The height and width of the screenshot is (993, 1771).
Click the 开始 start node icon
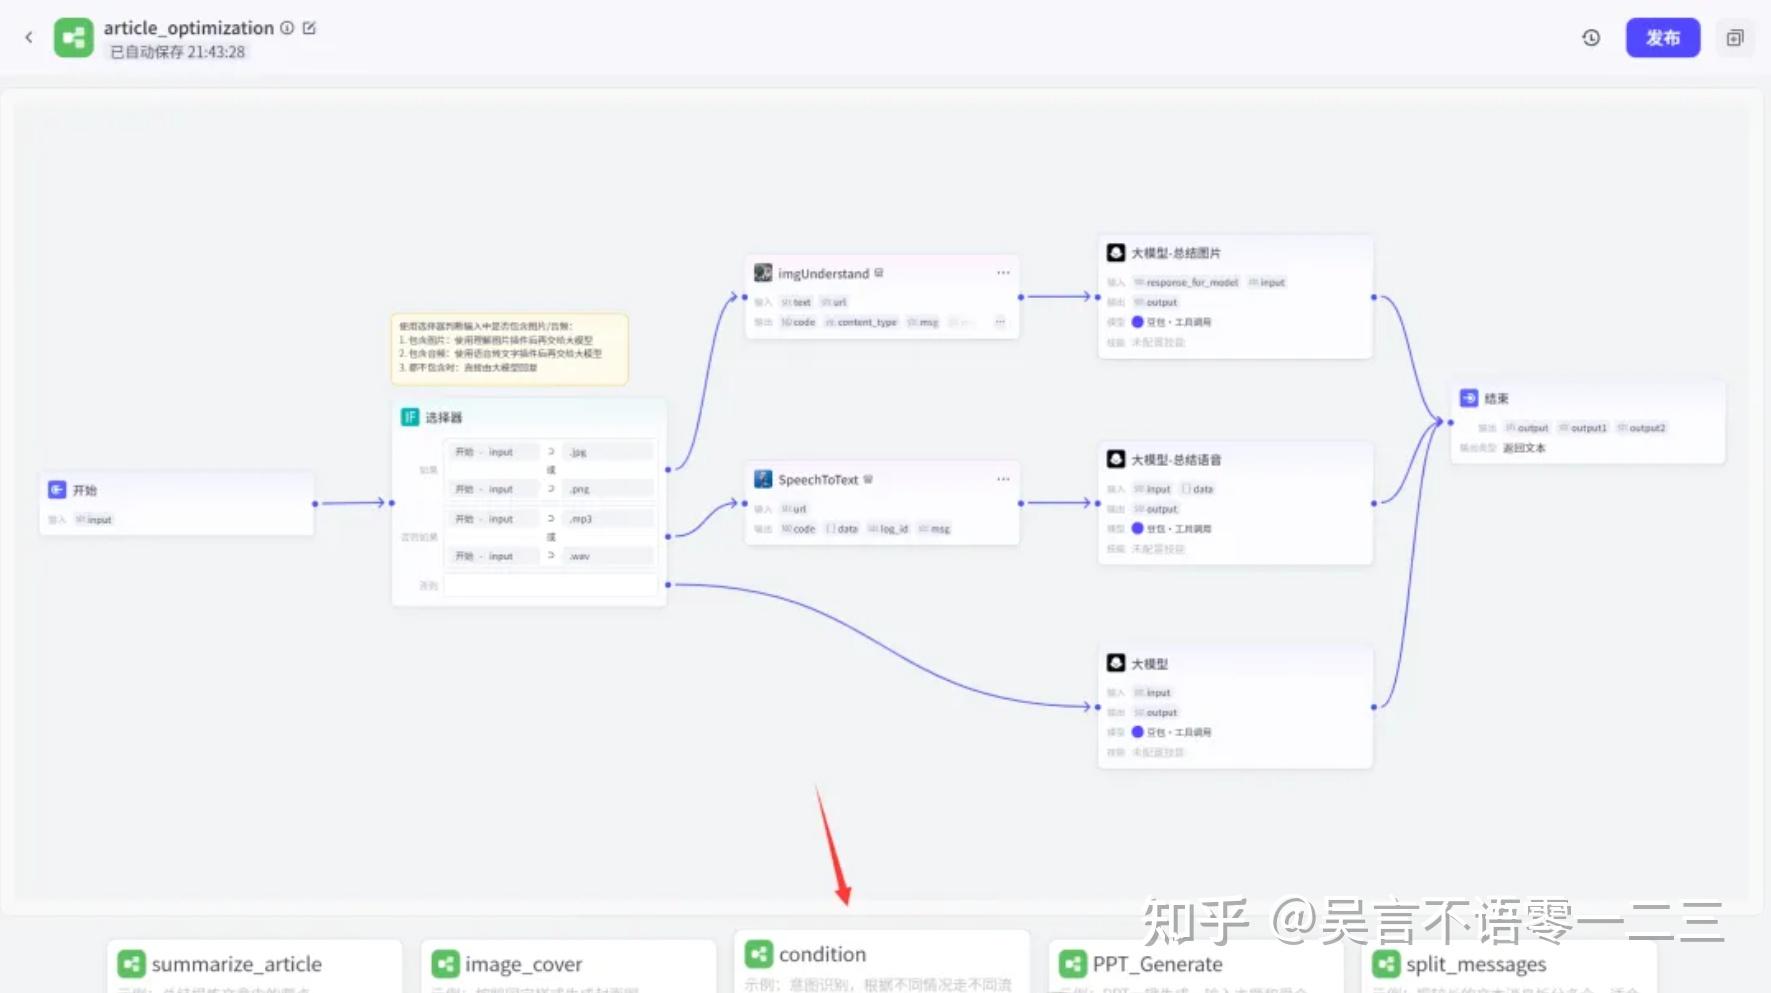(55, 489)
